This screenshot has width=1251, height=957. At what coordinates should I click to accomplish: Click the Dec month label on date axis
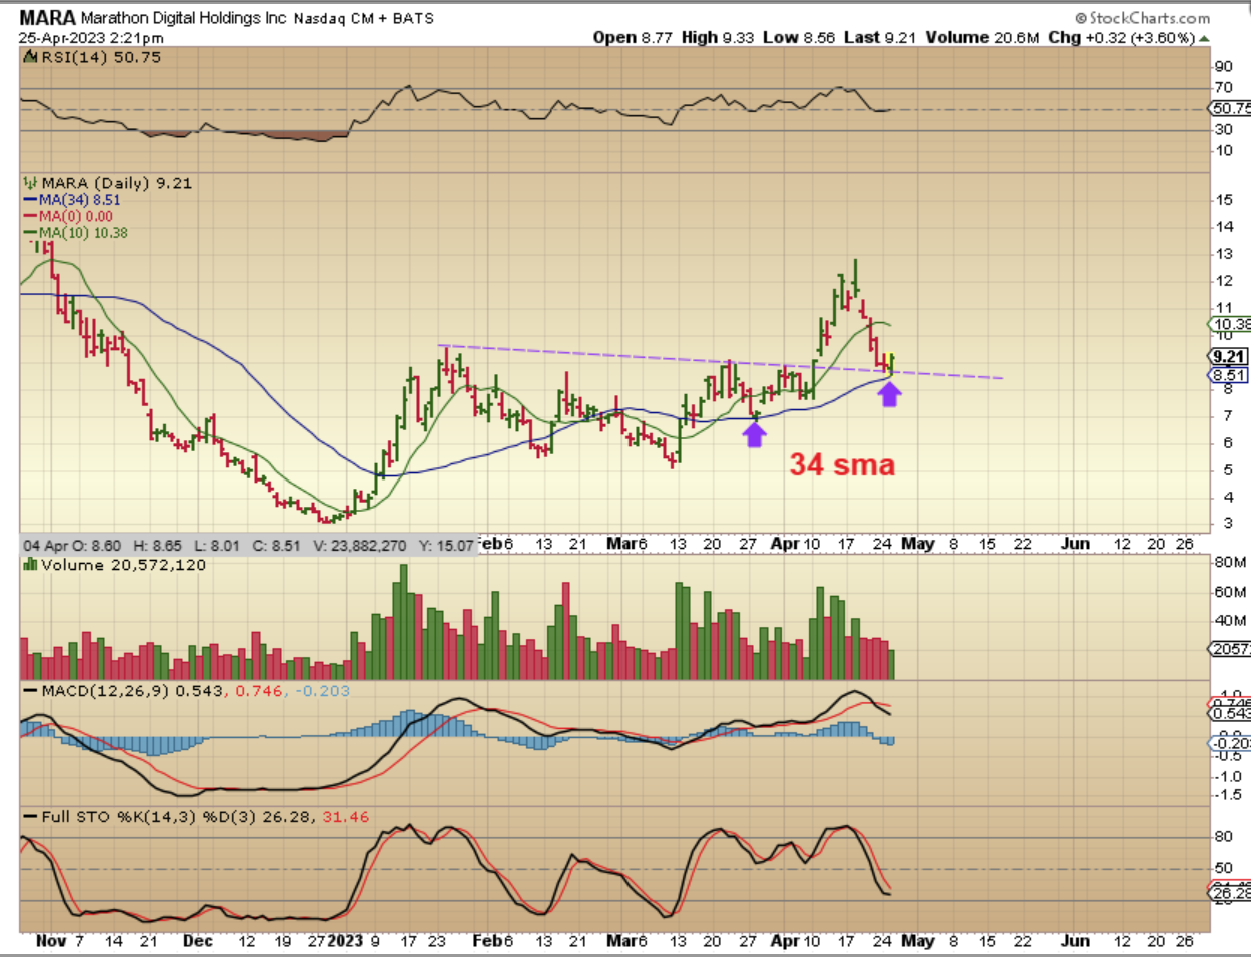pyautogui.click(x=198, y=941)
